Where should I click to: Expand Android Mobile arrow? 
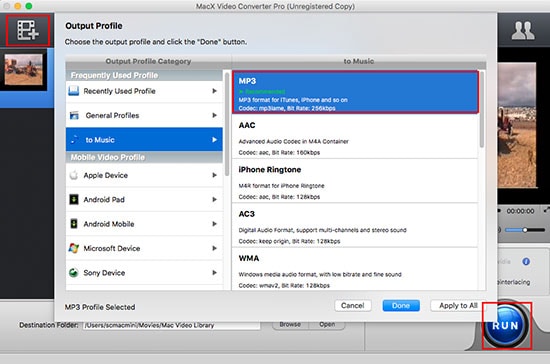214,223
